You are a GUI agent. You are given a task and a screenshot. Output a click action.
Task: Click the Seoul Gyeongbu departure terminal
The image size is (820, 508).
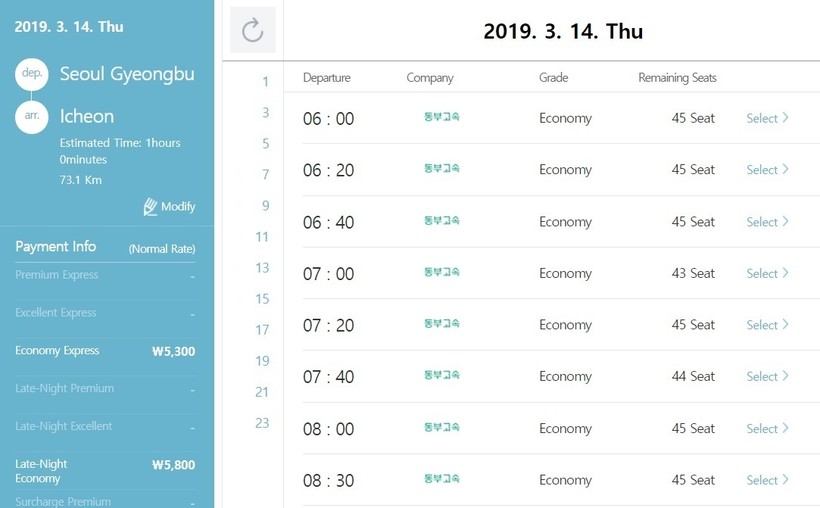pos(127,75)
